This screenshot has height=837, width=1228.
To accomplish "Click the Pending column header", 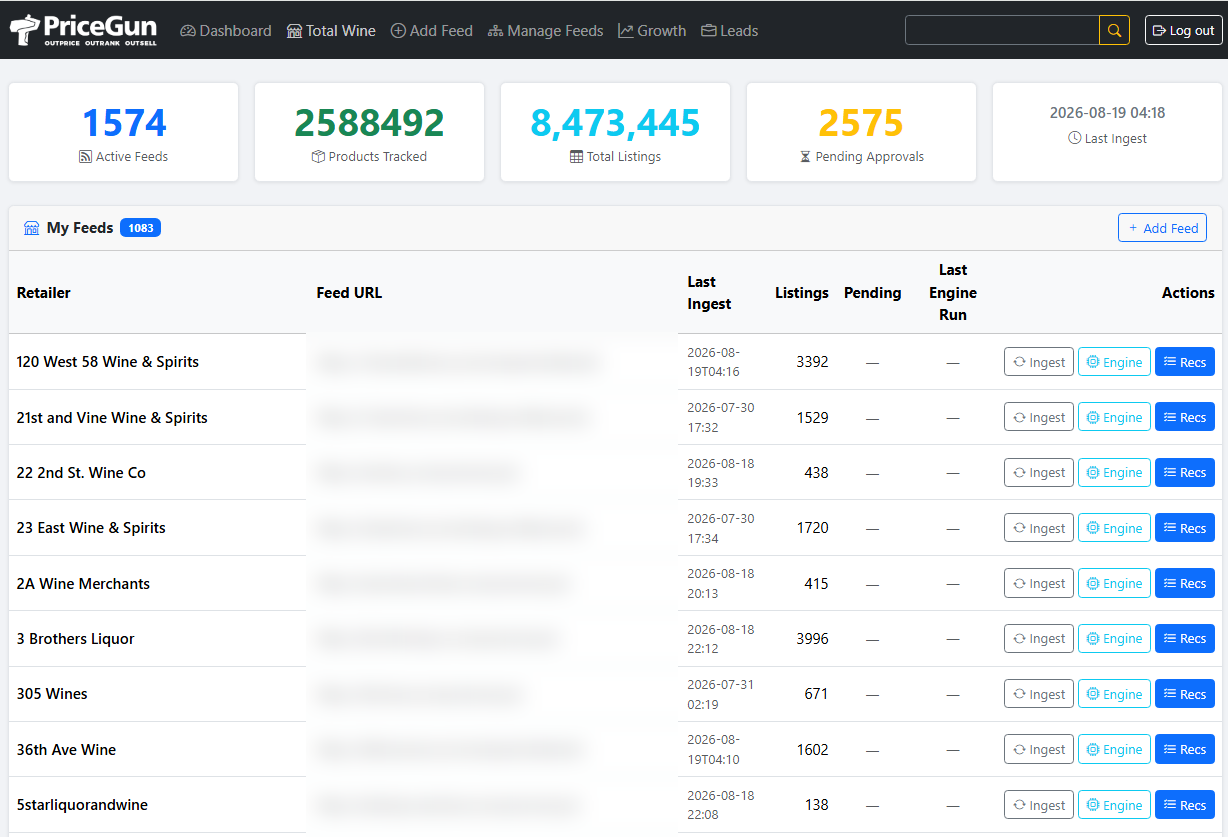I will click(873, 293).
